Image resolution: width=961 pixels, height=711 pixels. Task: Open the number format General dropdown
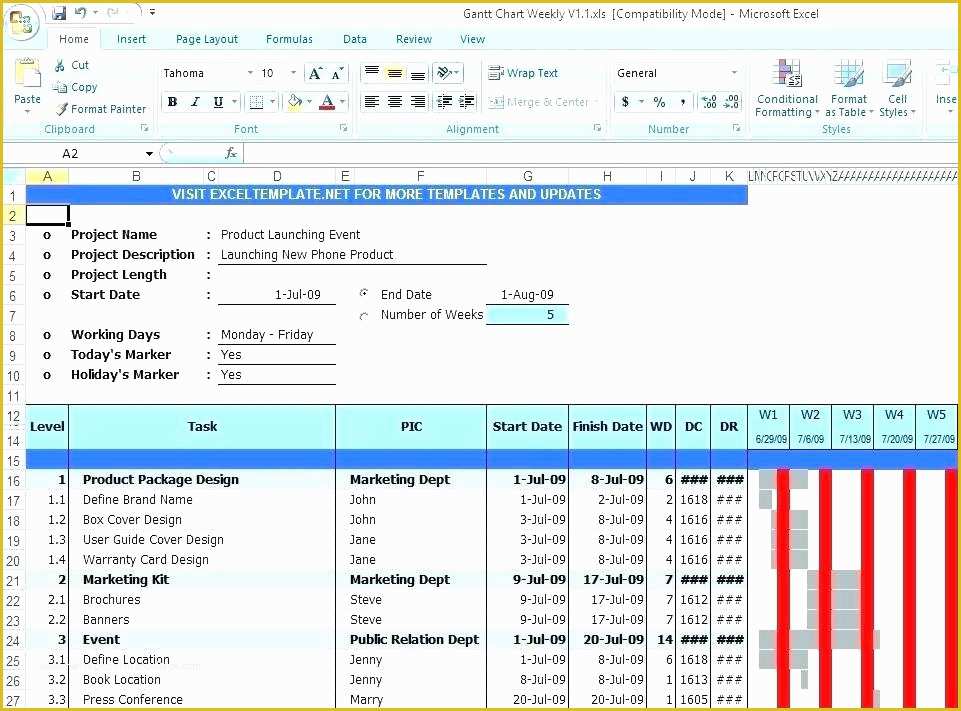pyautogui.click(x=734, y=73)
